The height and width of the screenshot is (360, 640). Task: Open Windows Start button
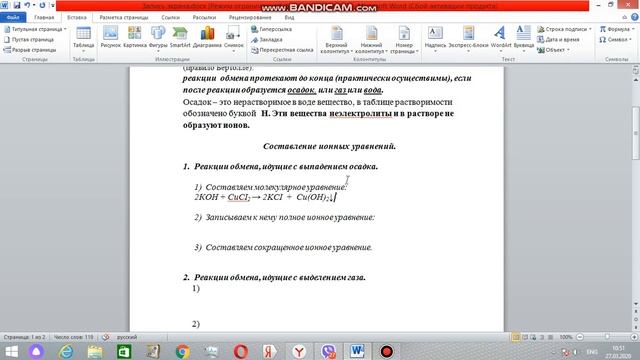(11, 351)
